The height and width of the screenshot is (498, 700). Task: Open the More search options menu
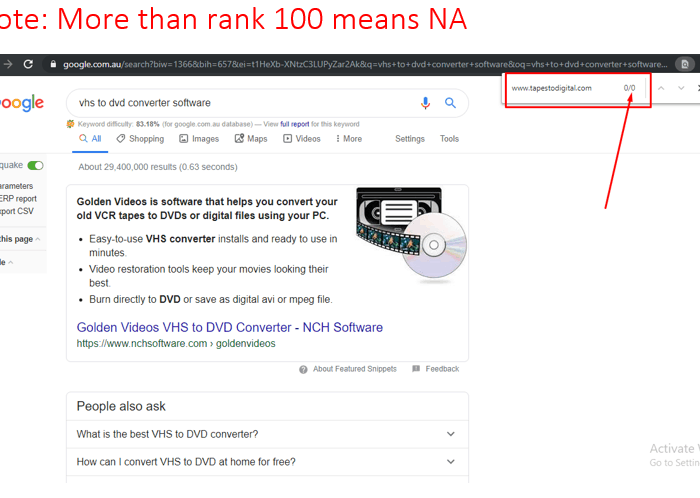[x=349, y=139]
